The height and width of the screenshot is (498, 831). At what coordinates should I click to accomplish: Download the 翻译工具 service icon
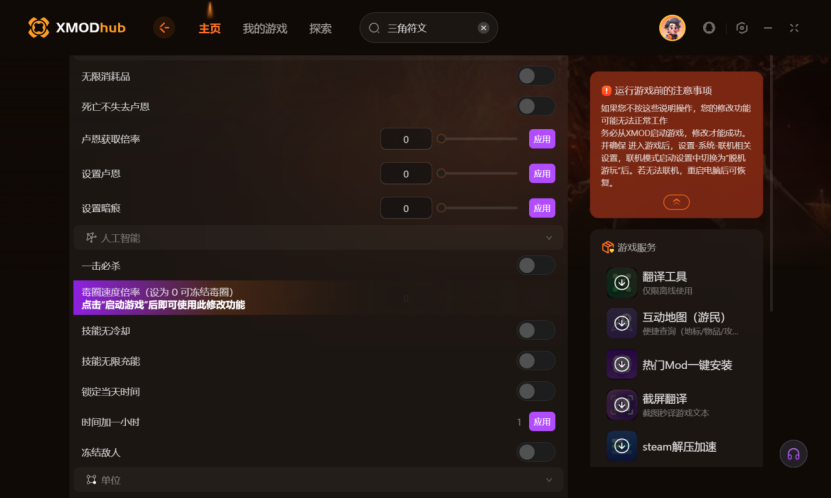[622, 283]
